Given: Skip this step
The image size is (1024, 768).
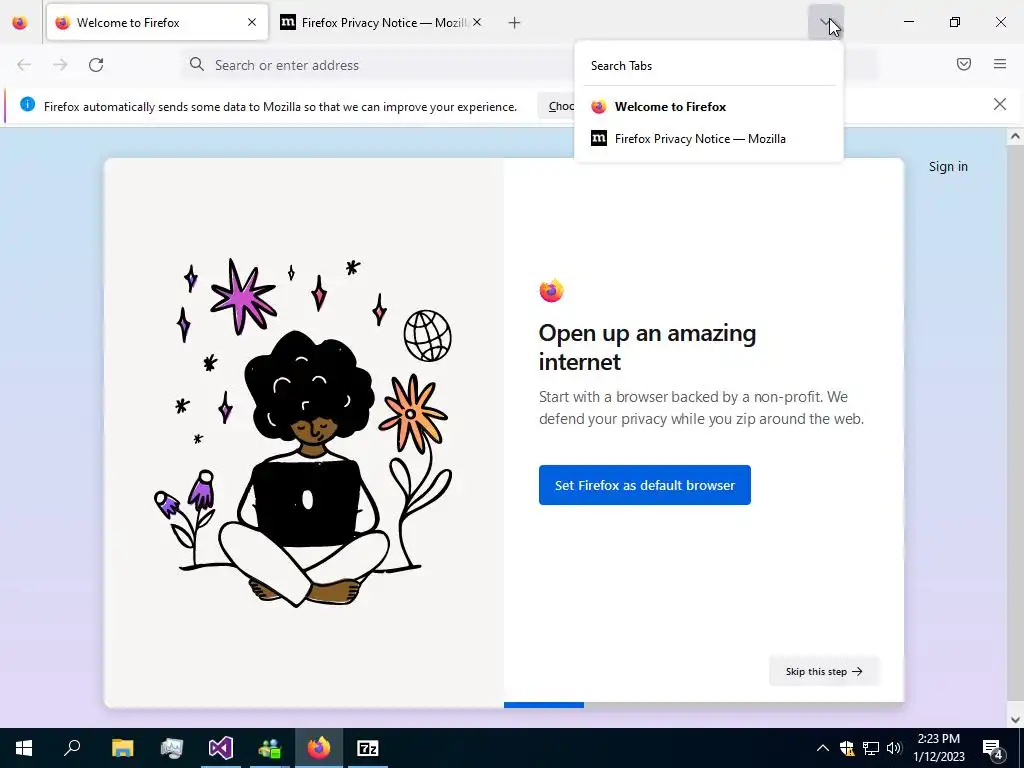Looking at the screenshot, I should (824, 671).
